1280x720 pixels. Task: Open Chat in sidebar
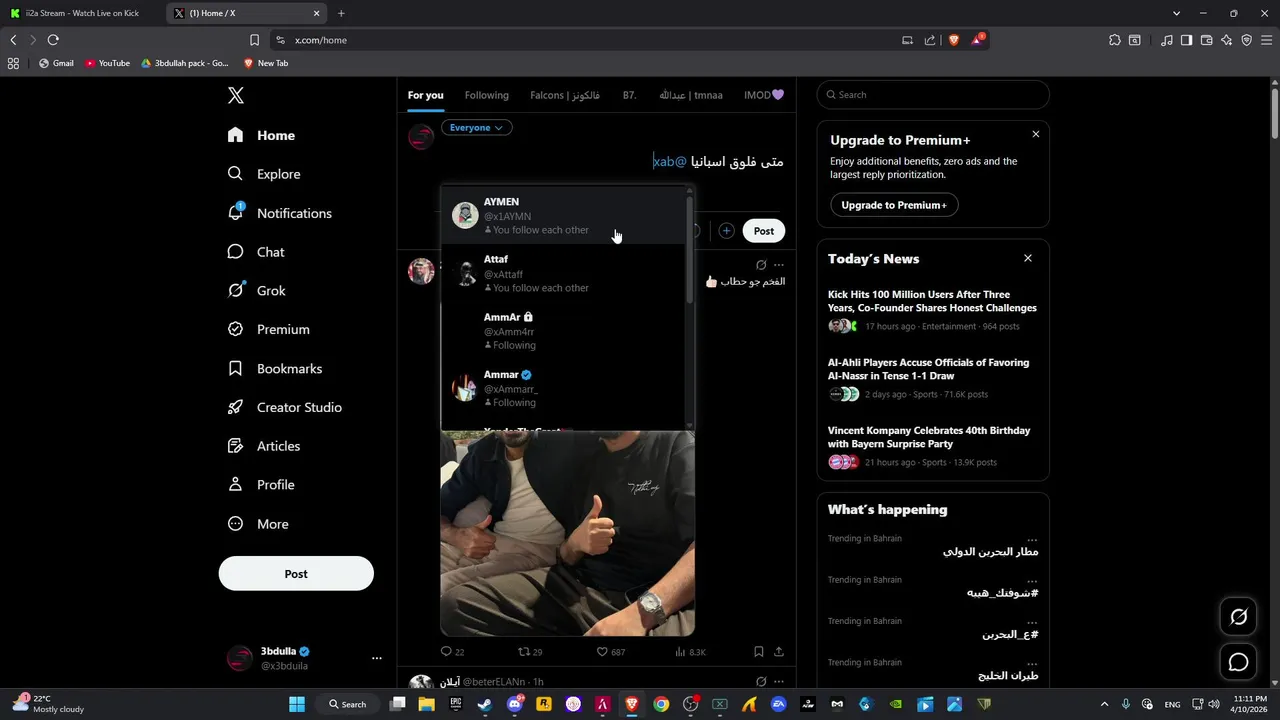coord(256,252)
